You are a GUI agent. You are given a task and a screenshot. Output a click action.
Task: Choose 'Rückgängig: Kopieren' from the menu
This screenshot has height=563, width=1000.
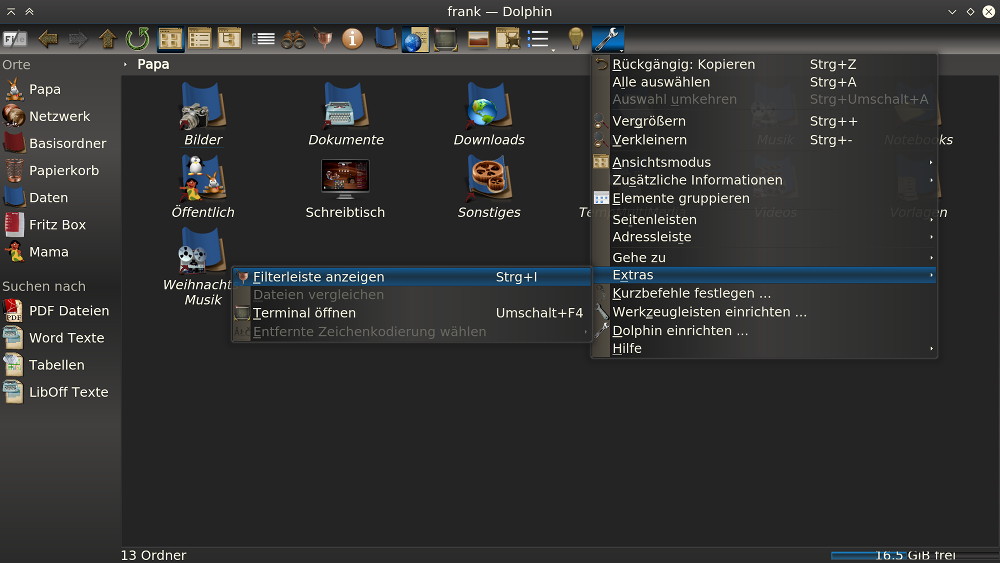pyautogui.click(x=764, y=64)
